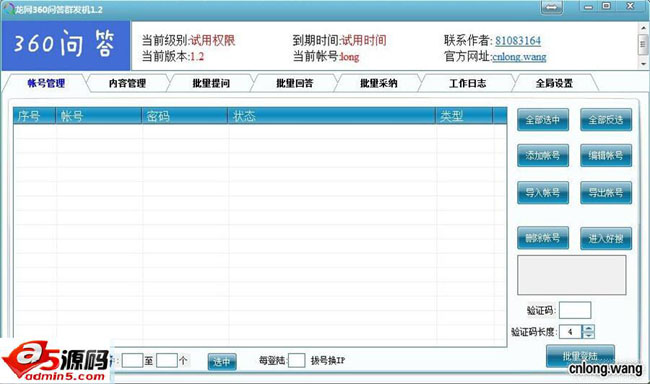Click the 密码 column header
650x384 pixels.
pyautogui.click(x=185, y=116)
